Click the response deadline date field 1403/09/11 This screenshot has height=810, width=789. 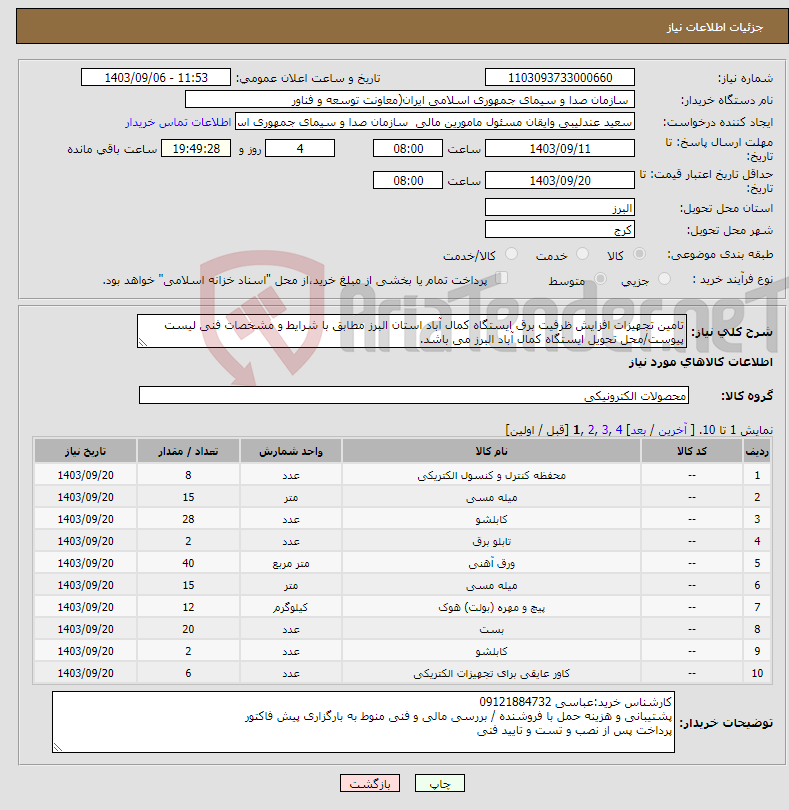(560, 149)
